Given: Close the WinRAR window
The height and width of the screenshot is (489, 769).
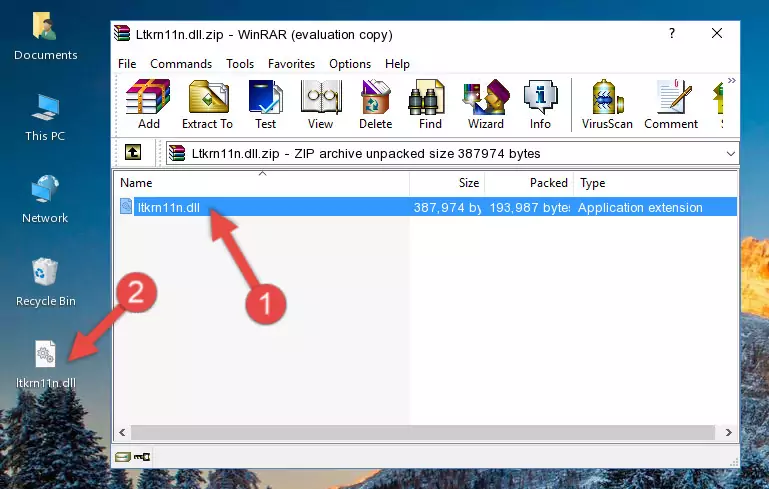Looking at the screenshot, I should [x=717, y=33].
